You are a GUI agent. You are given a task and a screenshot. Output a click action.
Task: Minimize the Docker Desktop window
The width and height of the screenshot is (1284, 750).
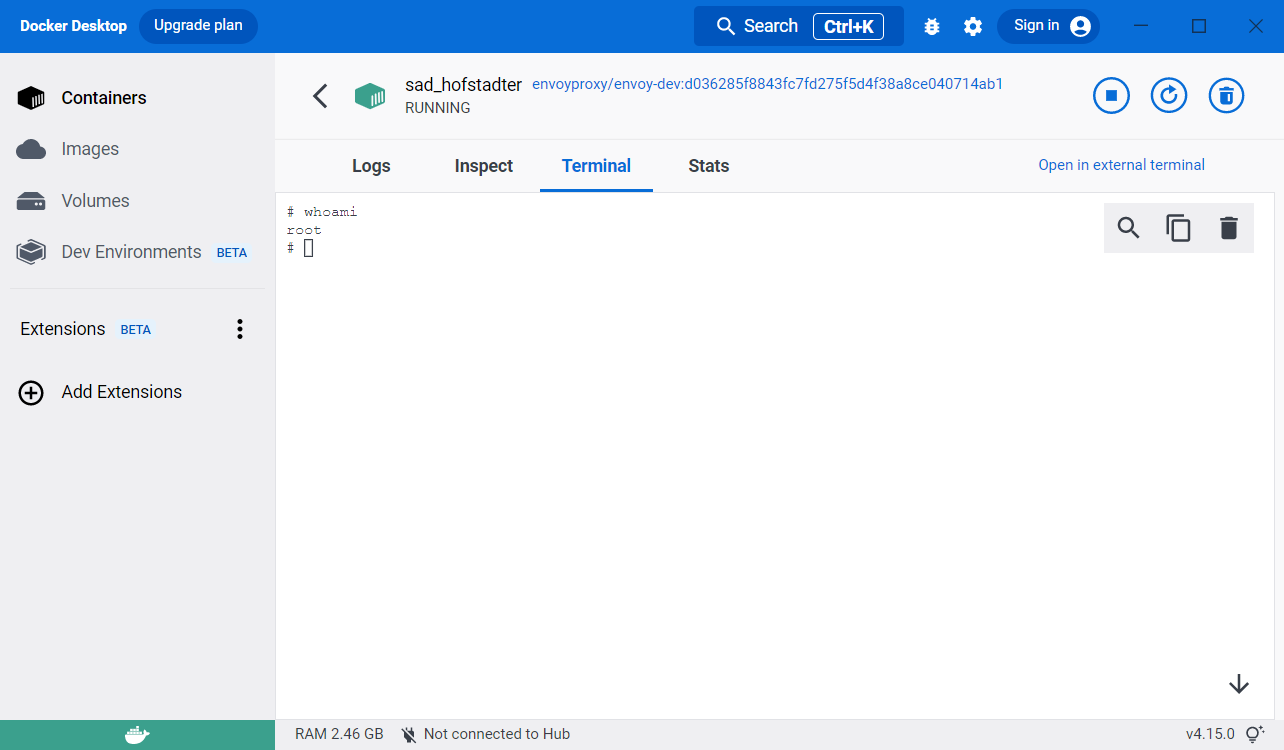tap(1142, 26)
